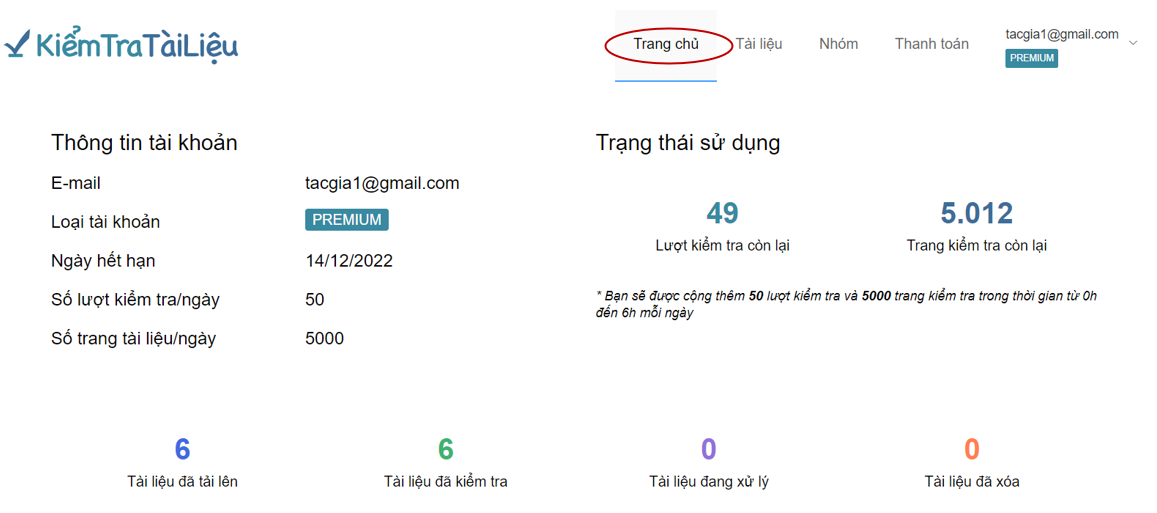Click the value 50 for Số lượt kiểm tra/ngày
Viewport: 1157px width, 513px height.
click(x=314, y=300)
